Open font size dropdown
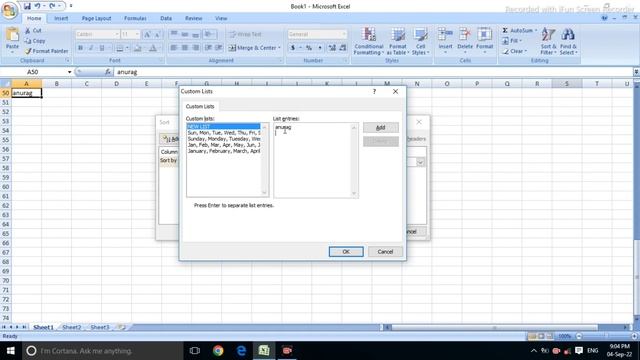Viewport: 640px width, 360px height. (137, 34)
